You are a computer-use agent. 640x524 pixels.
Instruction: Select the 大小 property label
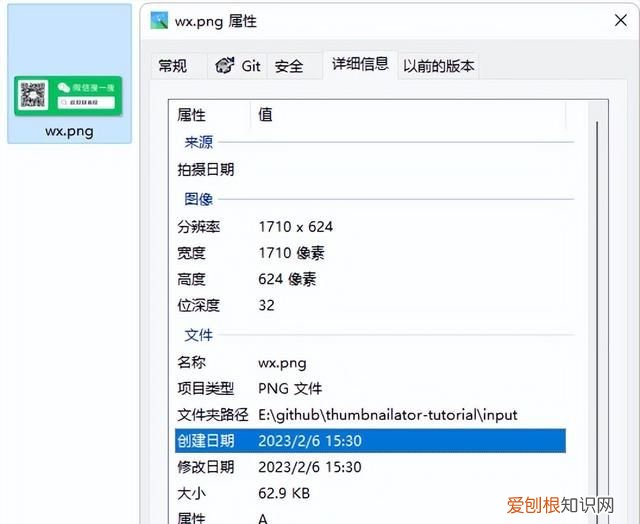tap(191, 493)
